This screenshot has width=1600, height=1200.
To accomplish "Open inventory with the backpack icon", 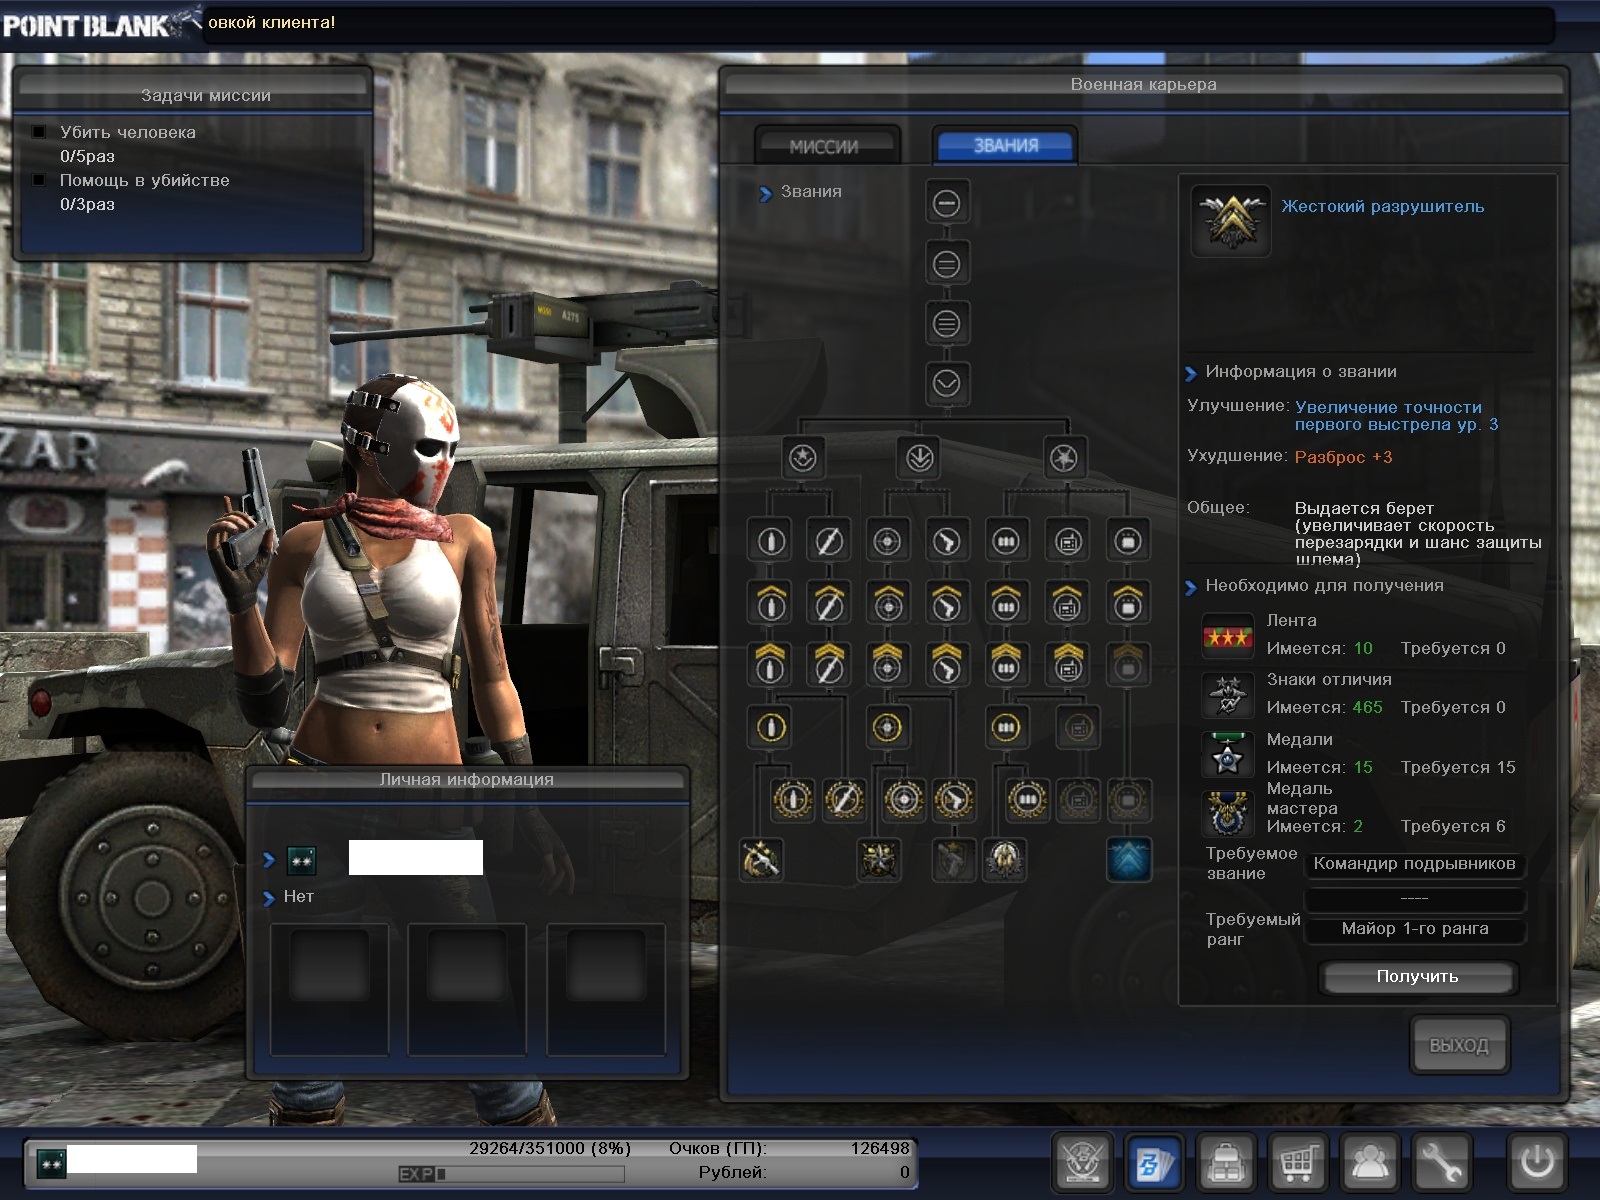I will 1225,1162.
